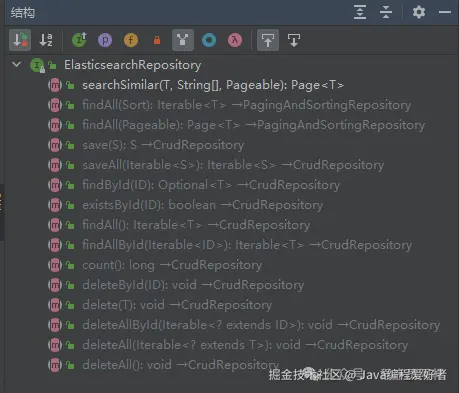
Task: Click public visibility icon beside findById(ID)
Action: (x=70, y=185)
